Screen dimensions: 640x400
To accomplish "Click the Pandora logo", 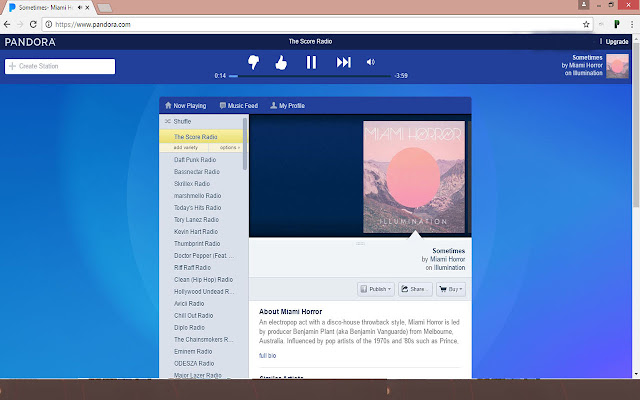I will click(30, 42).
